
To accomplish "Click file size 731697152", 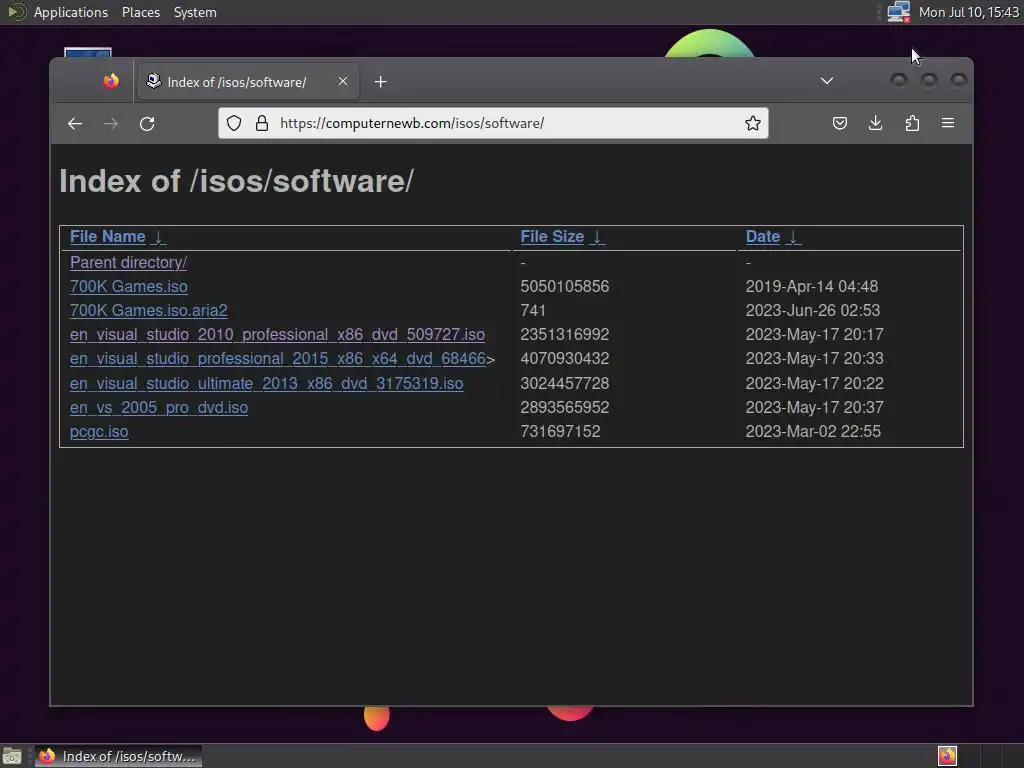I will click(x=560, y=432).
